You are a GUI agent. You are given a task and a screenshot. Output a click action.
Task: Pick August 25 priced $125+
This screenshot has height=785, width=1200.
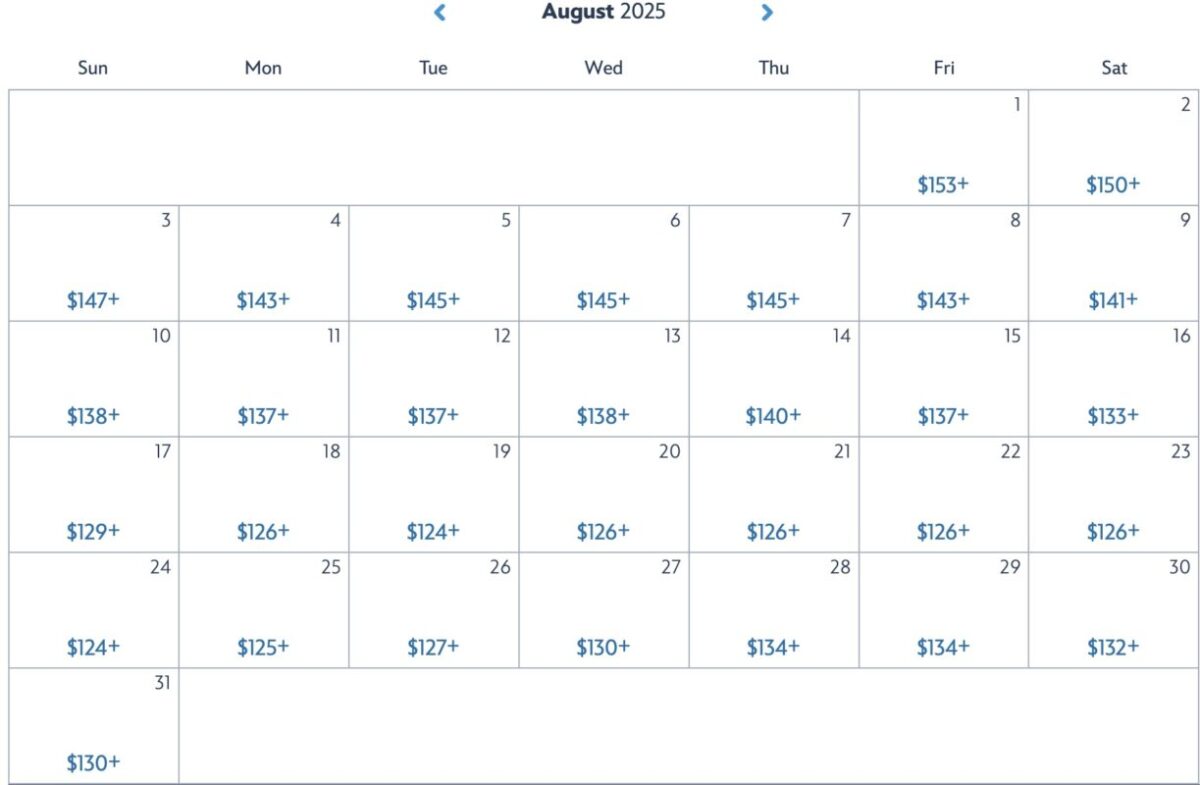(x=263, y=611)
